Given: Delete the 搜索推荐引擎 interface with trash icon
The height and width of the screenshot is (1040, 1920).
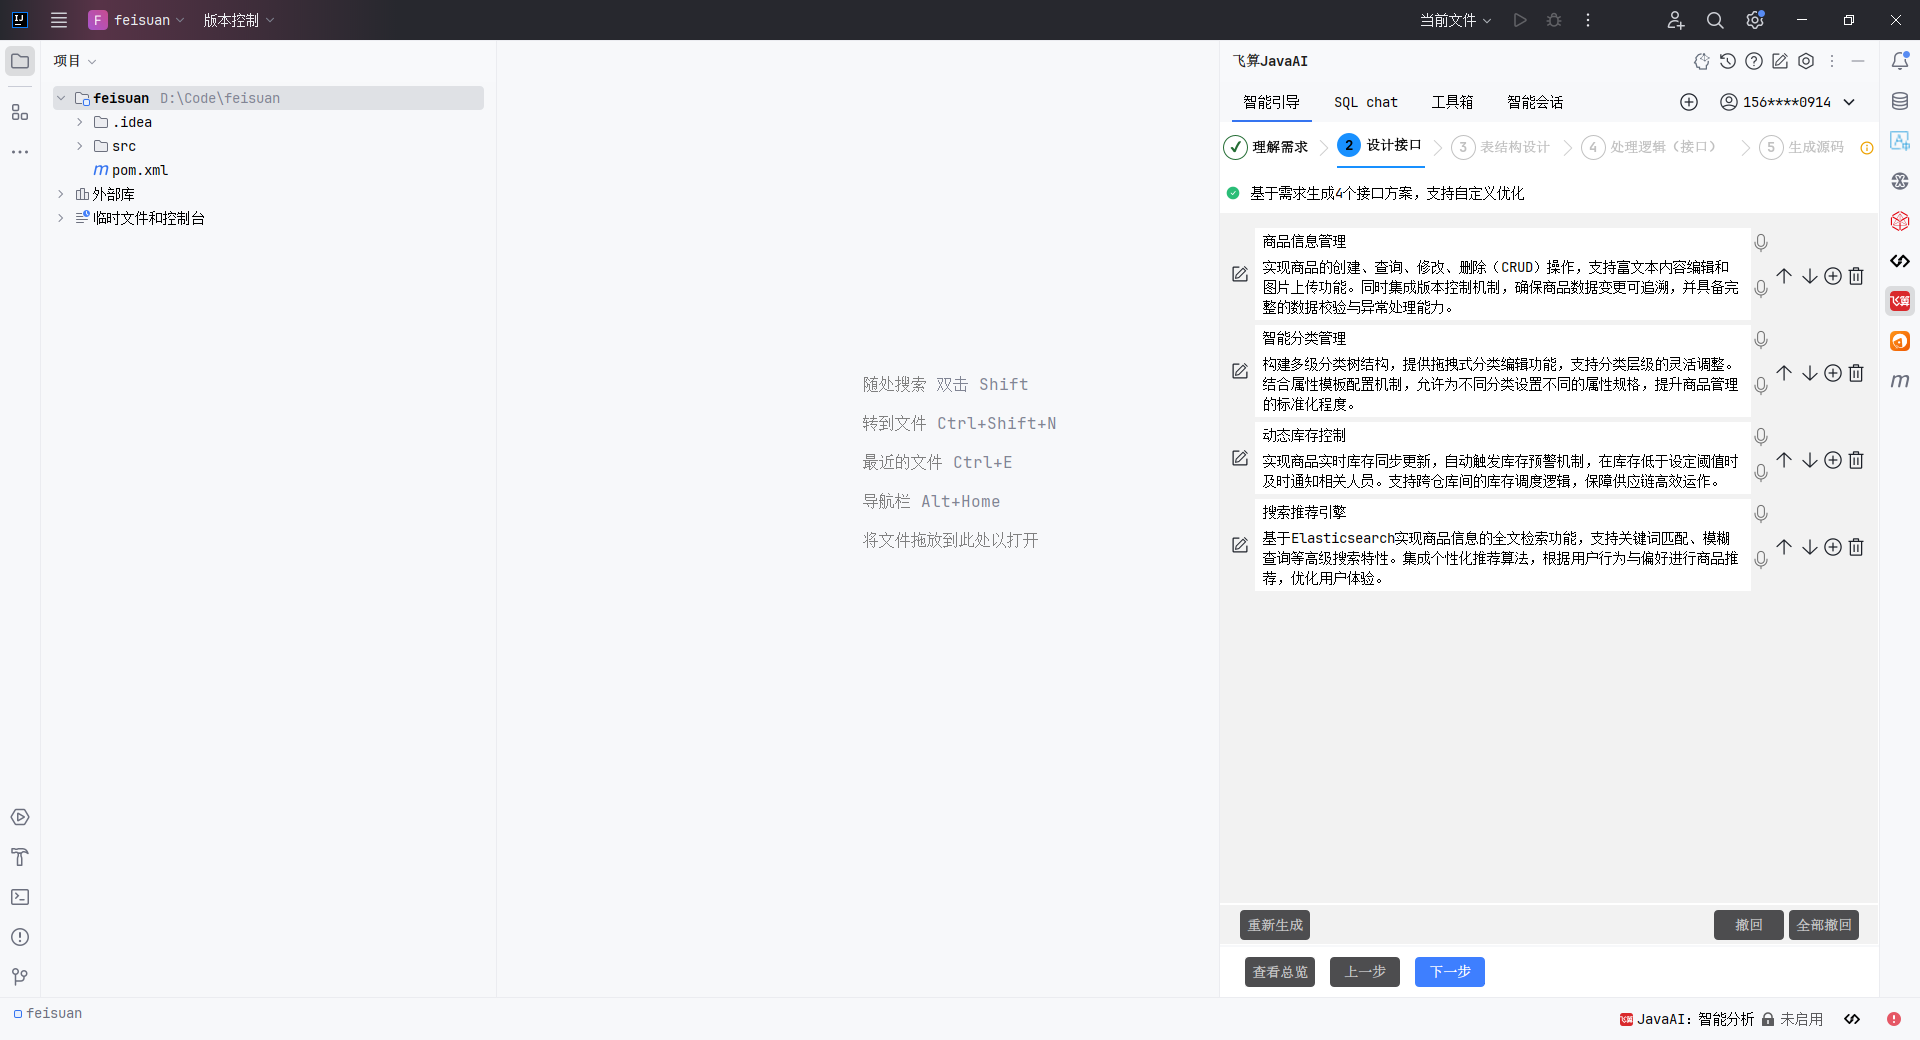Looking at the screenshot, I should [1857, 547].
